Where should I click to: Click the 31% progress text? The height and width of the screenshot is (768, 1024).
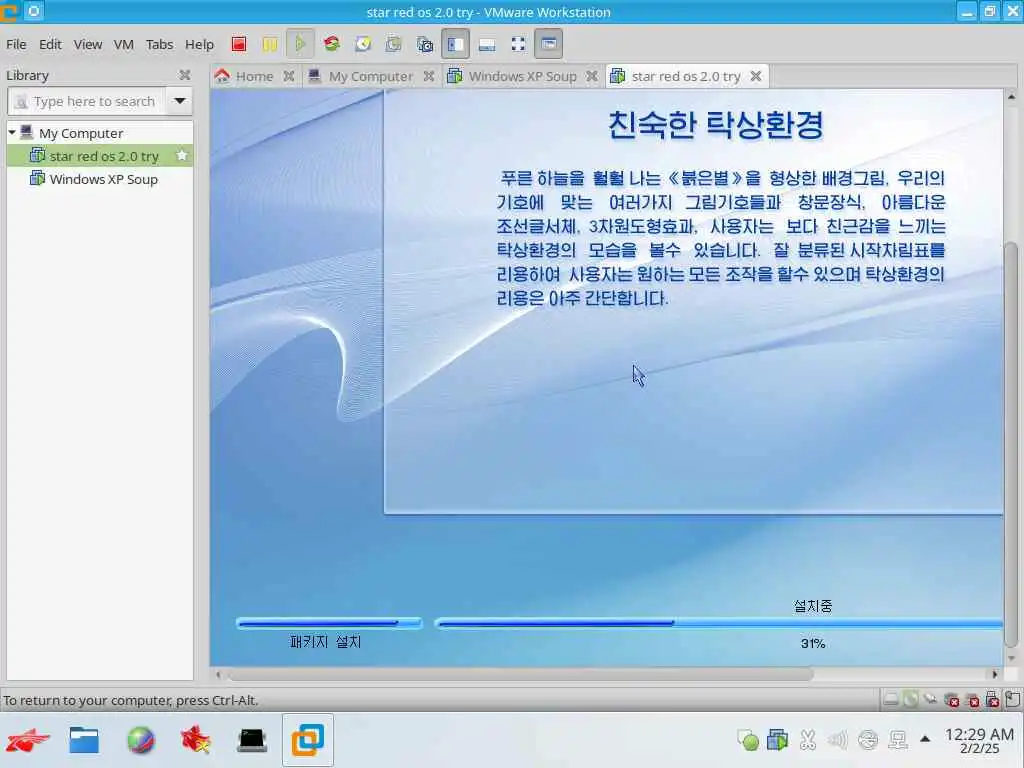click(813, 643)
